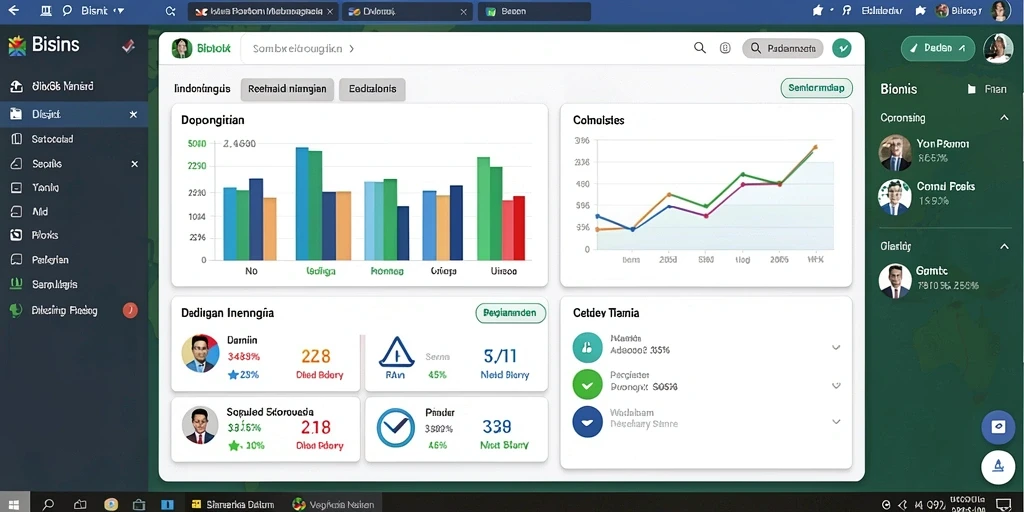Image resolution: width=1024 pixels, height=512 pixels.
Task: Collapse the Glanitg section chevron
Action: [x=1004, y=246]
